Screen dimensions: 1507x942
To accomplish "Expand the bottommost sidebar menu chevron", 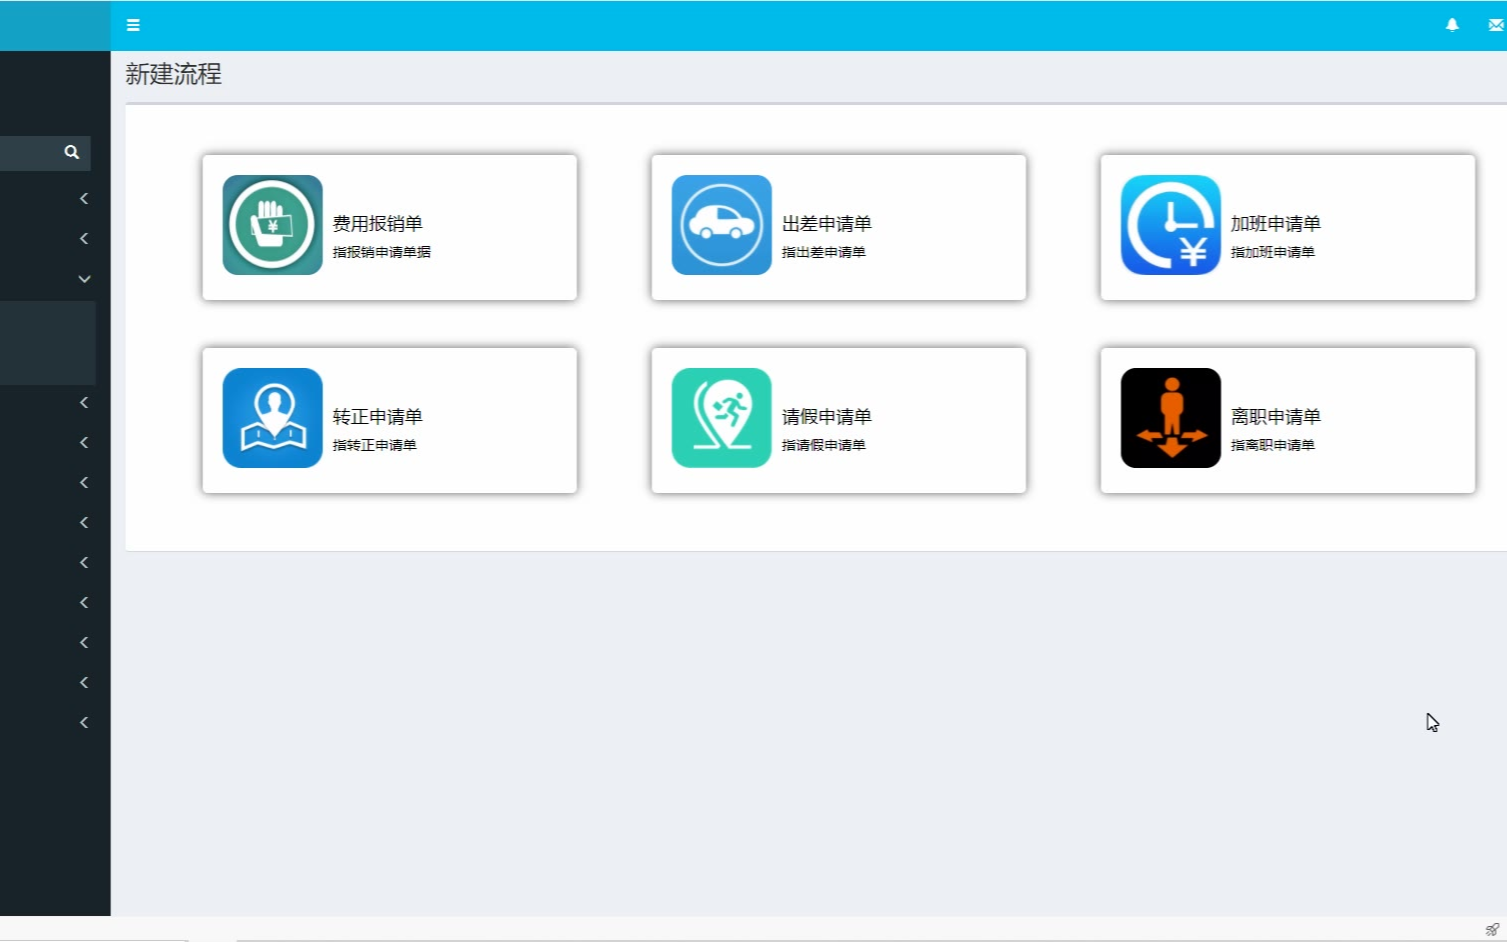I will (x=84, y=722).
